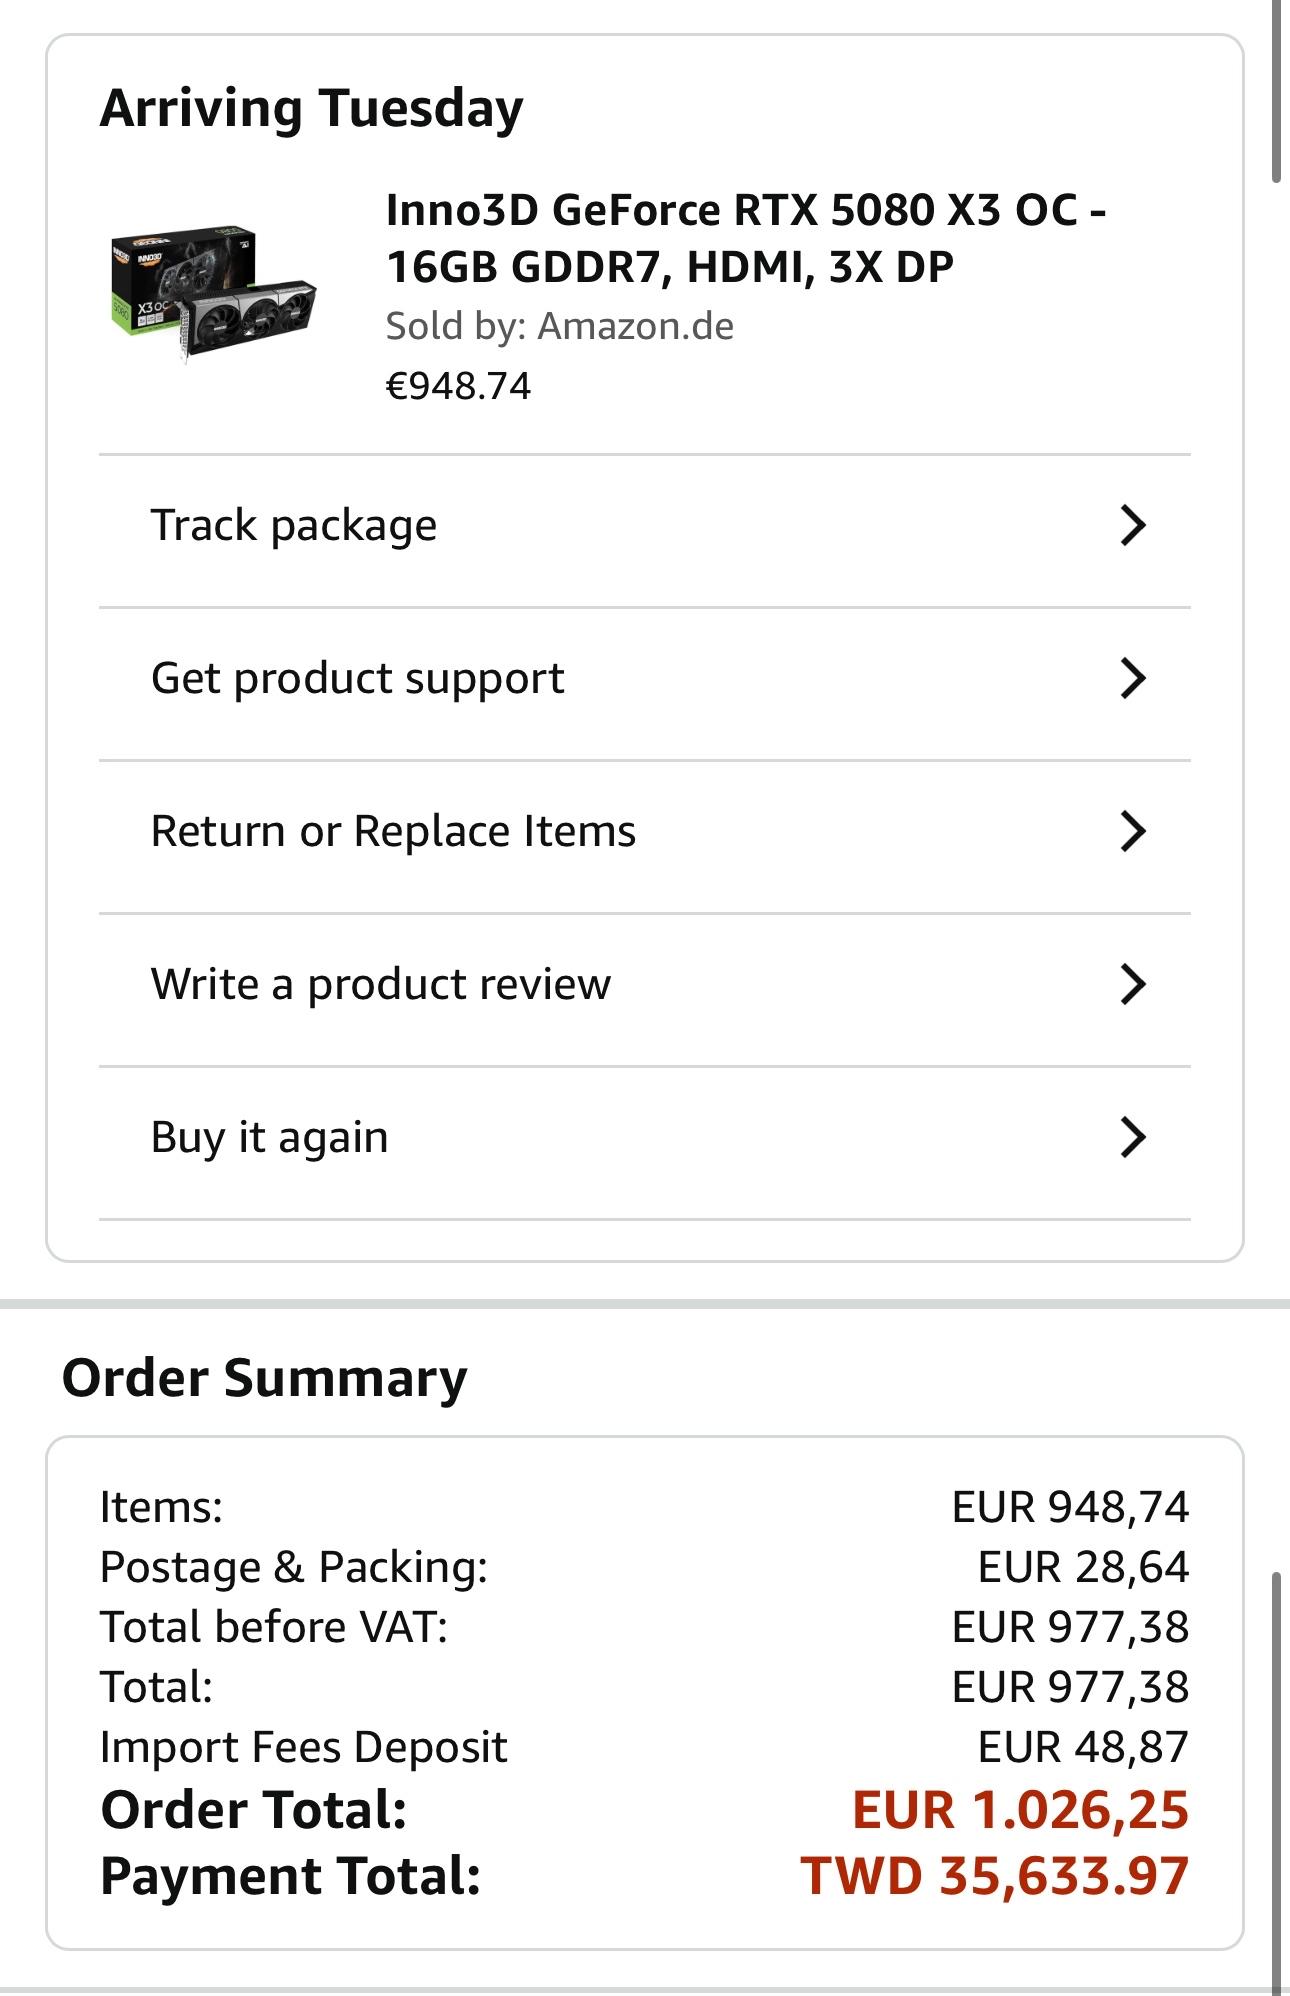Image resolution: width=1290 pixels, height=1996 pixels.
Task: Select the Track package label
Action: click(x=294, y=525)
